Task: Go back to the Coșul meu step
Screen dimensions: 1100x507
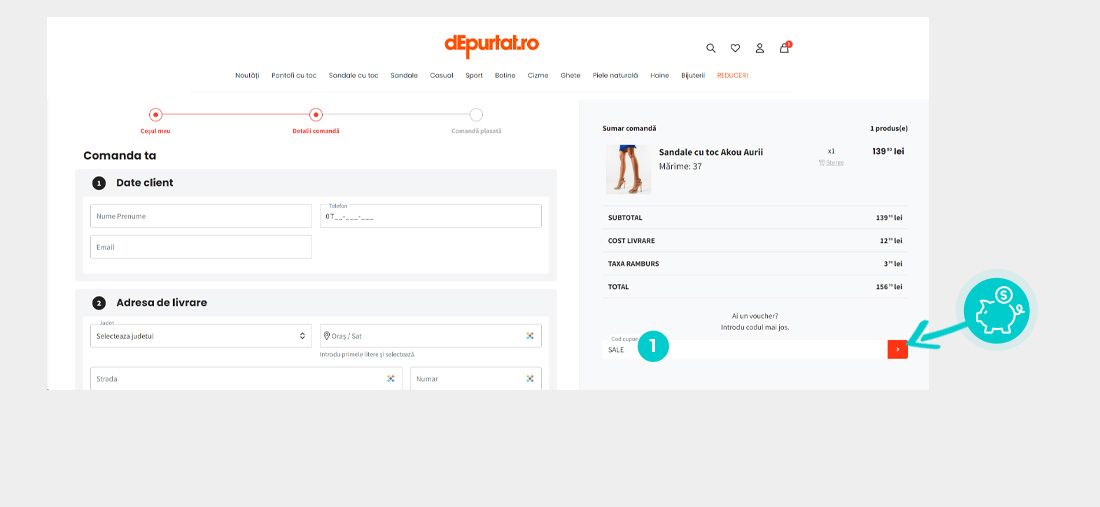Action: (155, 115)
